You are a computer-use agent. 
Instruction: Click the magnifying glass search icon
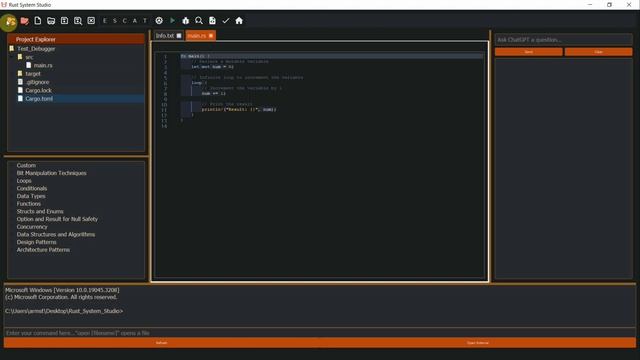click(x=199, y=21)
